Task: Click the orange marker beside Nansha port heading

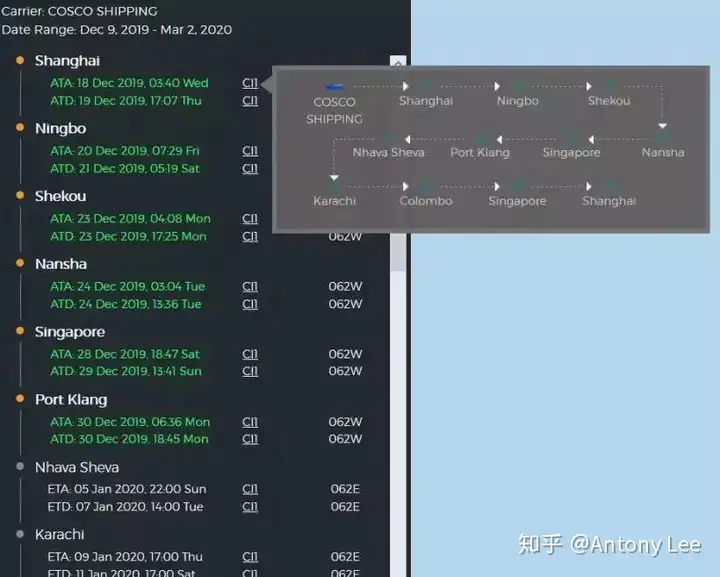Action: 20,263
